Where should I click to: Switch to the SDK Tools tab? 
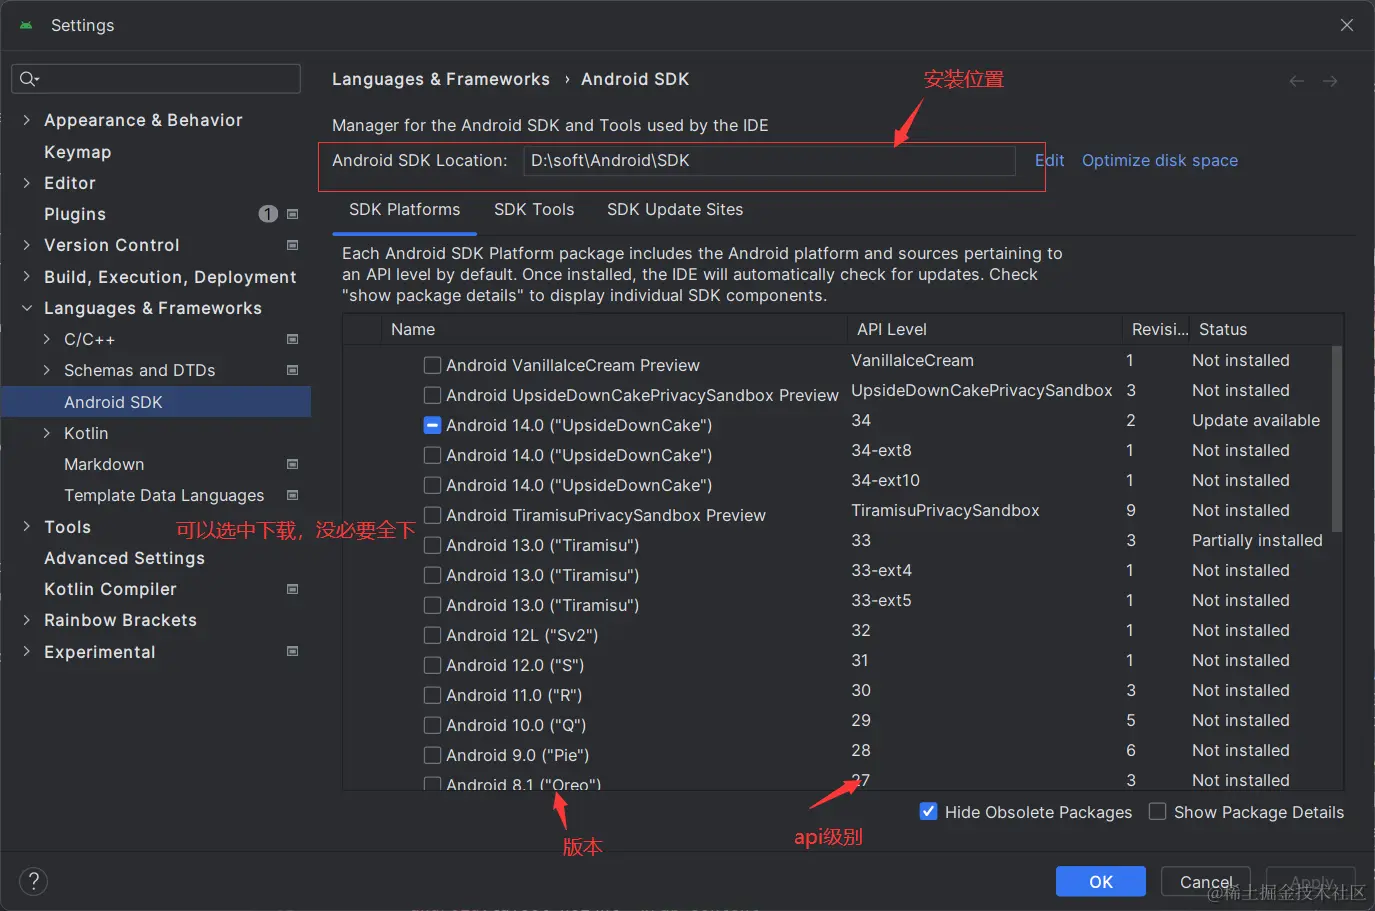click(x=534, y=209)
